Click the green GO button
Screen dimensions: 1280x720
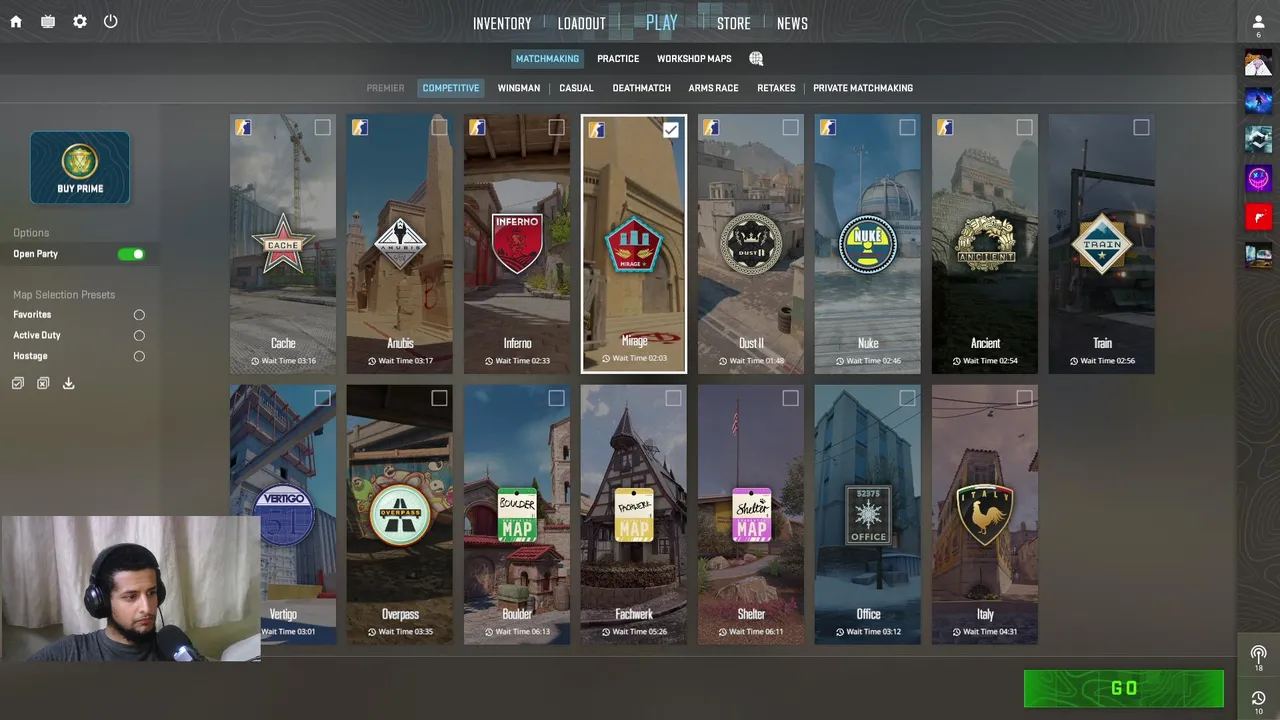click(x=1124, y=688)
